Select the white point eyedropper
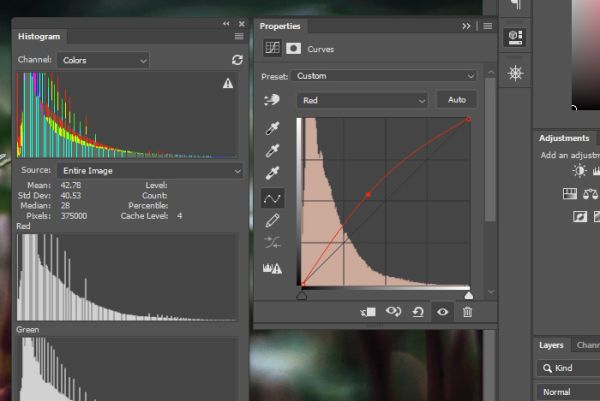This screenshot has width=600, height=401. pyautogui.click(x=272, y=173)
